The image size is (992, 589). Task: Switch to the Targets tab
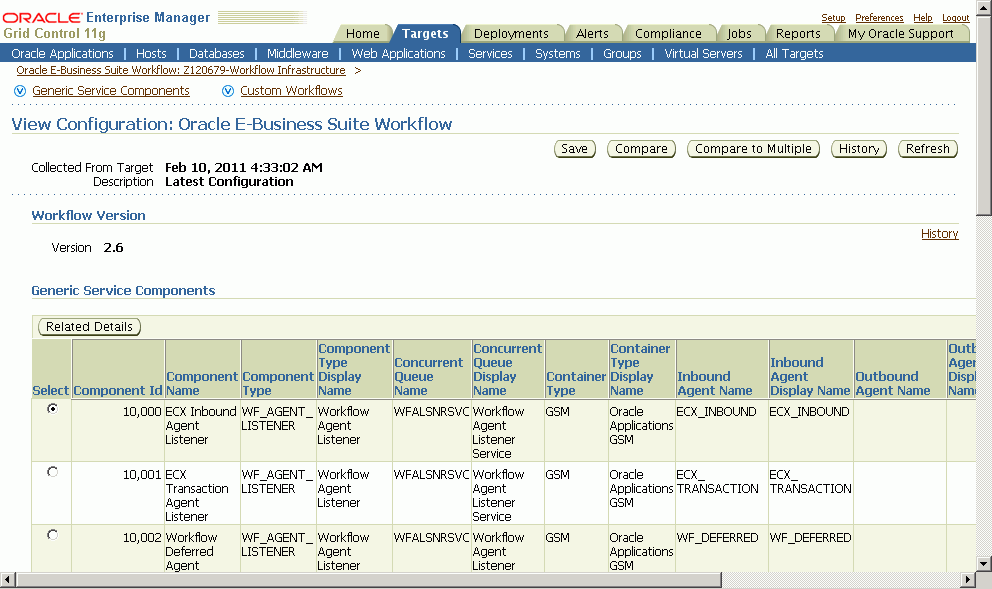(x=425, y=34)
